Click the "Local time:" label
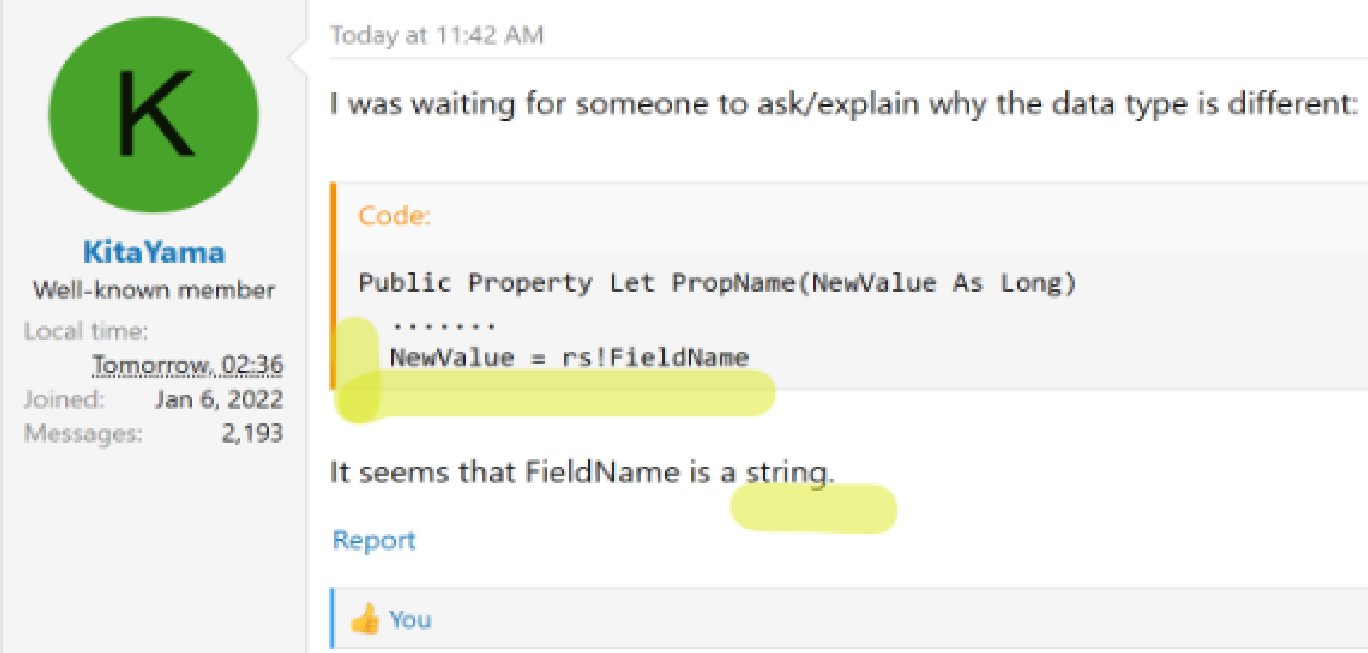Image resolution: width=1368 pixels, height=653 pixels. (86, 331)
